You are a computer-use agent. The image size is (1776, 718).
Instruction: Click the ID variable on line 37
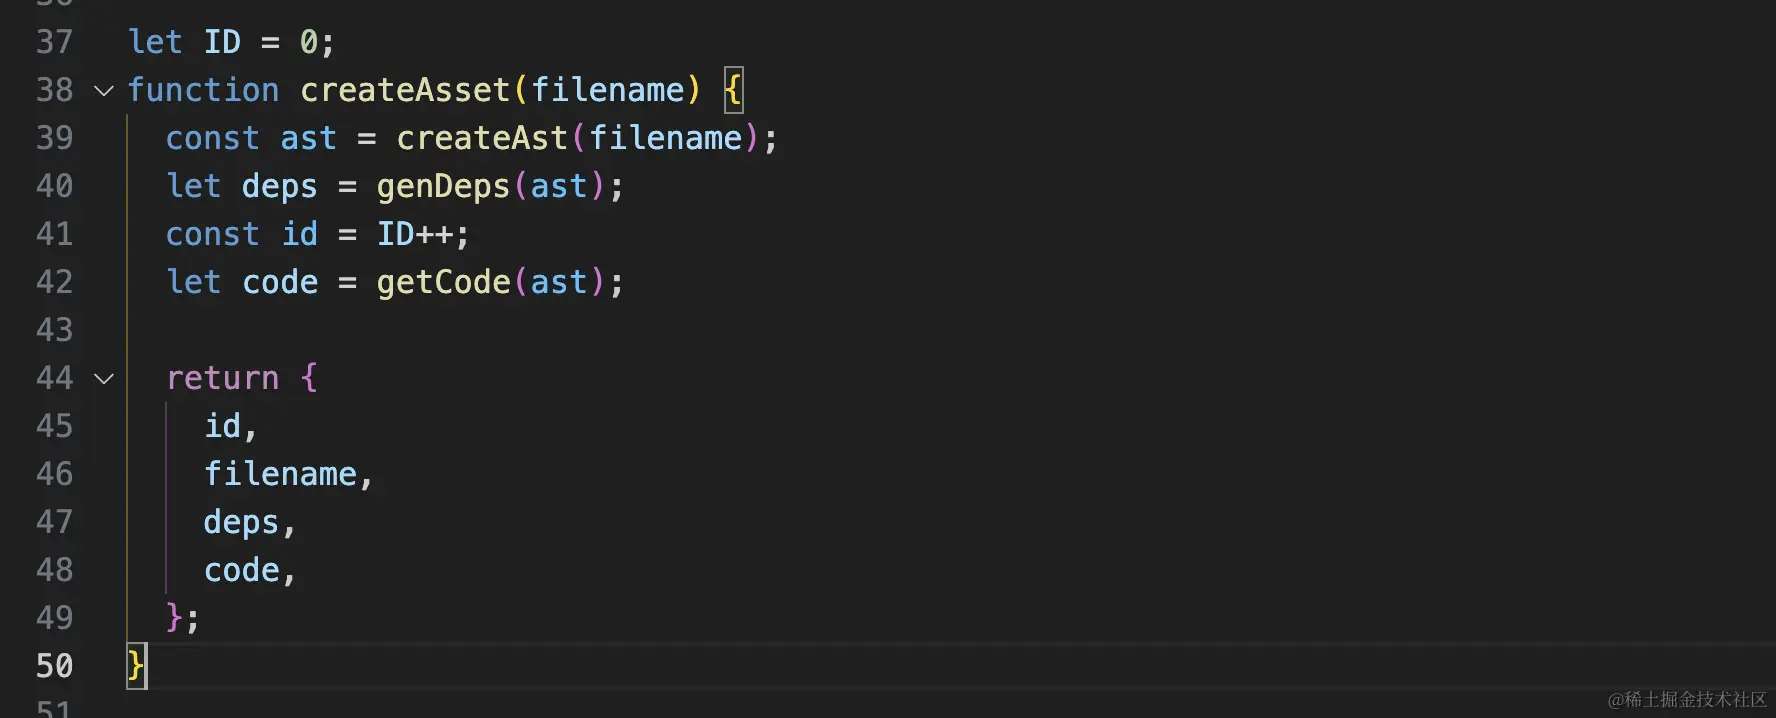[222, 42]
